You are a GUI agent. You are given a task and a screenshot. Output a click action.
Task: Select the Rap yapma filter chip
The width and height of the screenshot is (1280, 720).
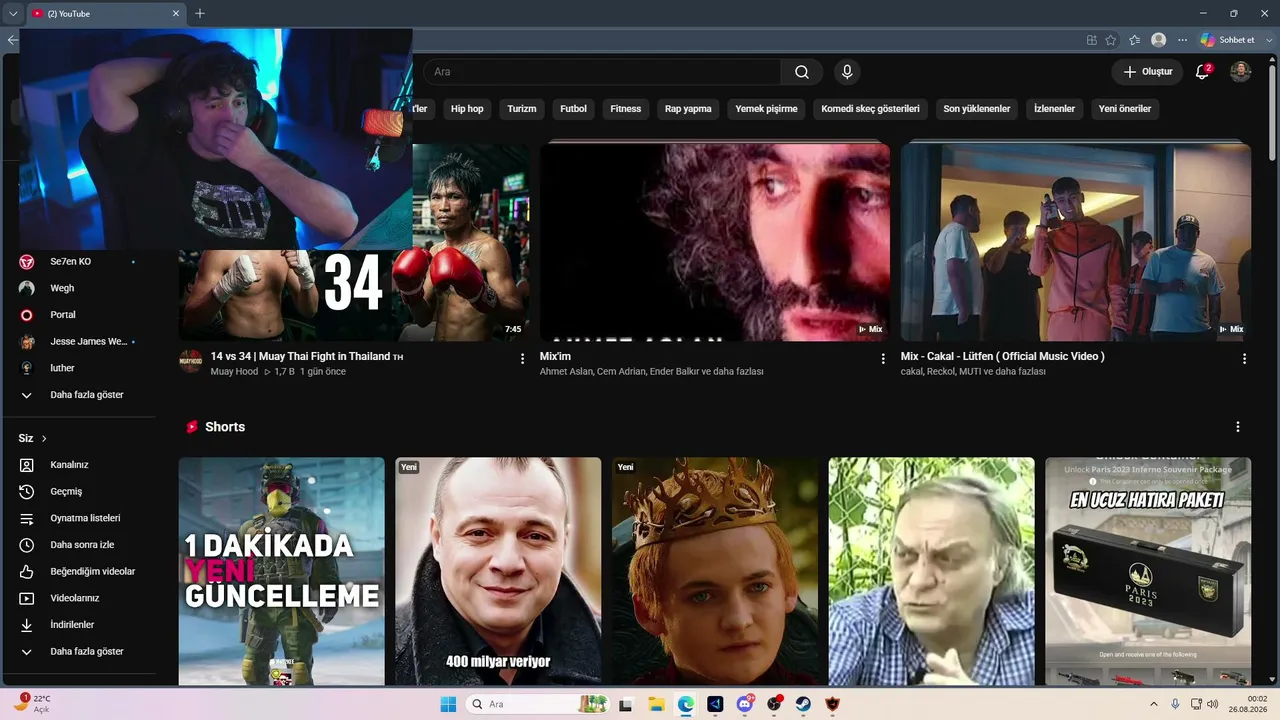click(x=688, y=109)
